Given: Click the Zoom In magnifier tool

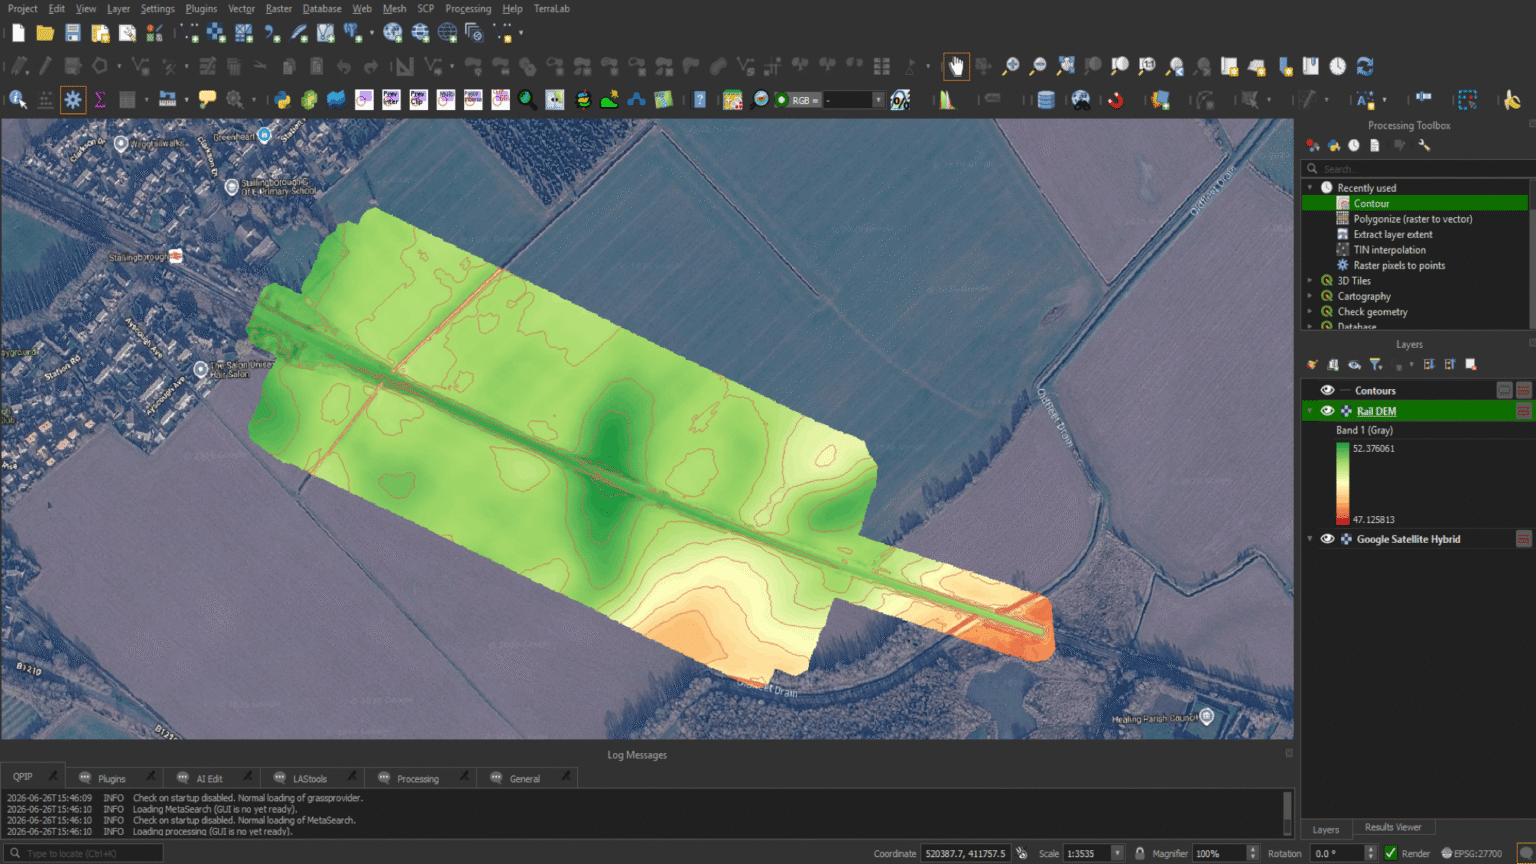Looking at the screenshot, I should pos(1011,66).
